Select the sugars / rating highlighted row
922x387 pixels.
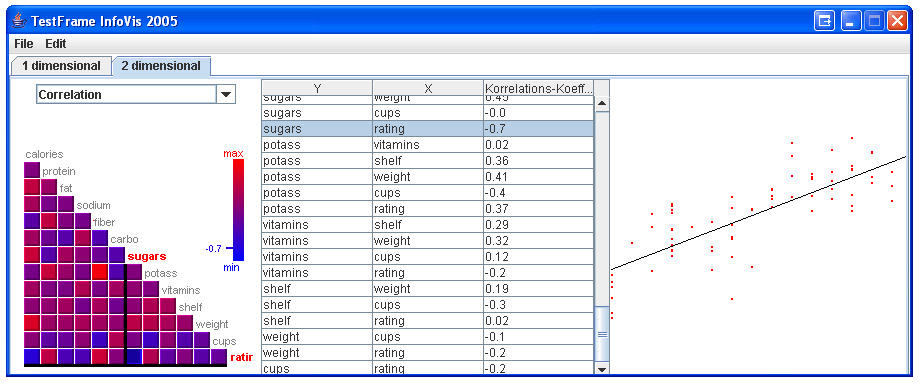(x=427, y=129)
